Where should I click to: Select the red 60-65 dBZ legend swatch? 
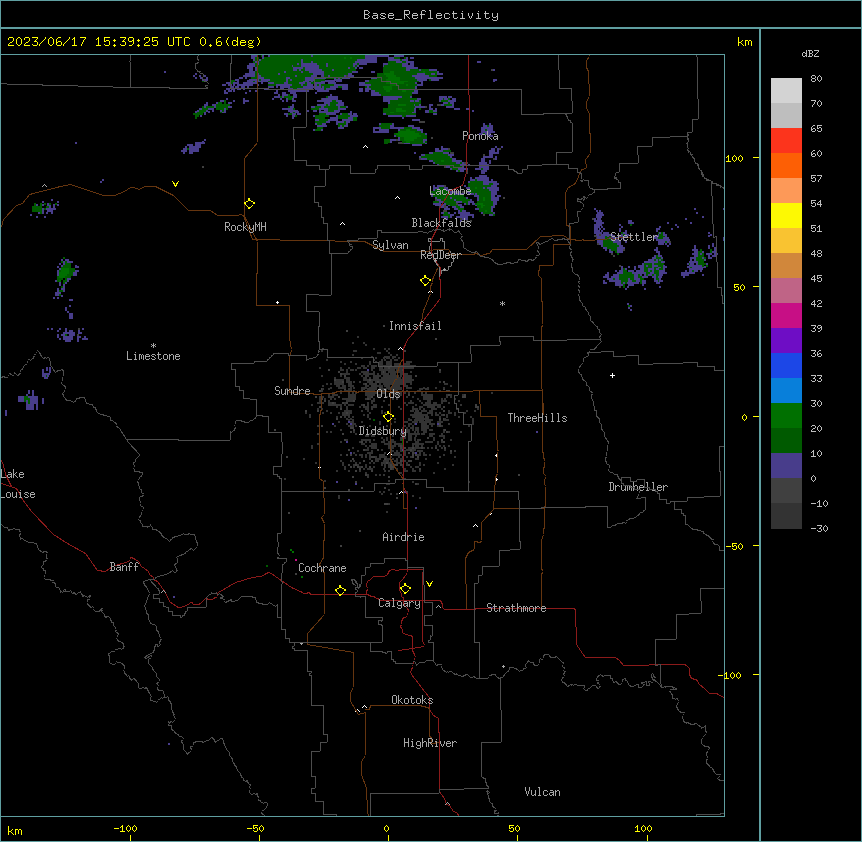pos(786,141)
